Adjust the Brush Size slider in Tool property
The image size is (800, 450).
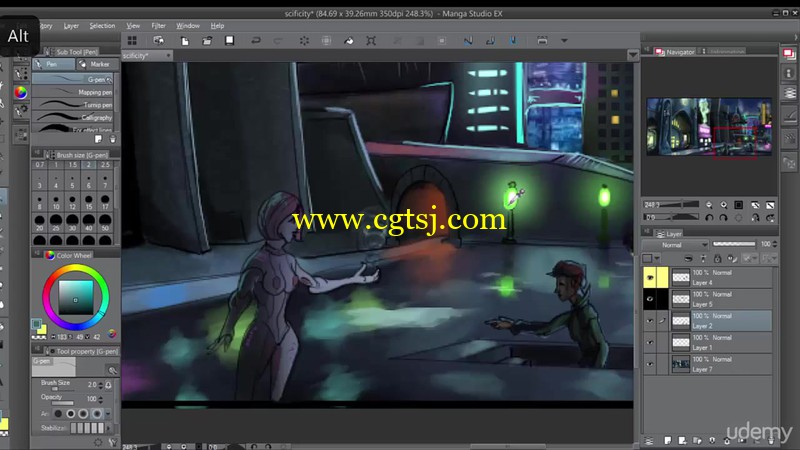pos(61,389)
